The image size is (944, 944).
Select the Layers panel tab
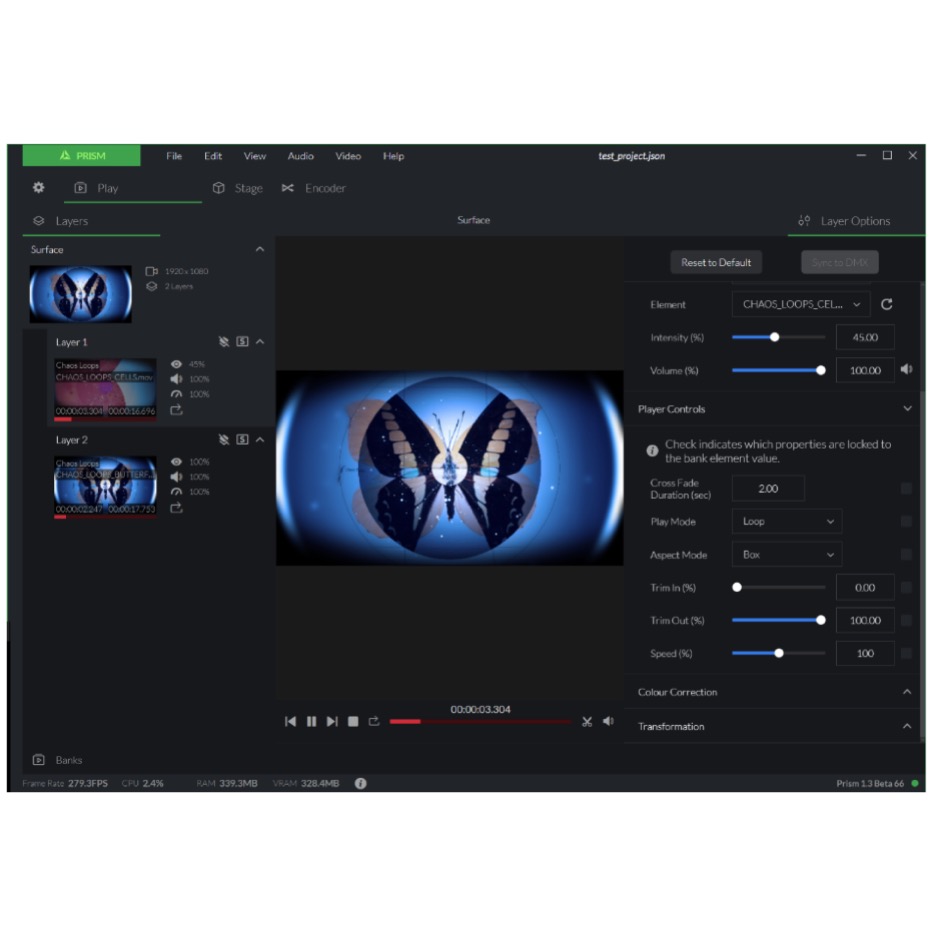point(92,222)
